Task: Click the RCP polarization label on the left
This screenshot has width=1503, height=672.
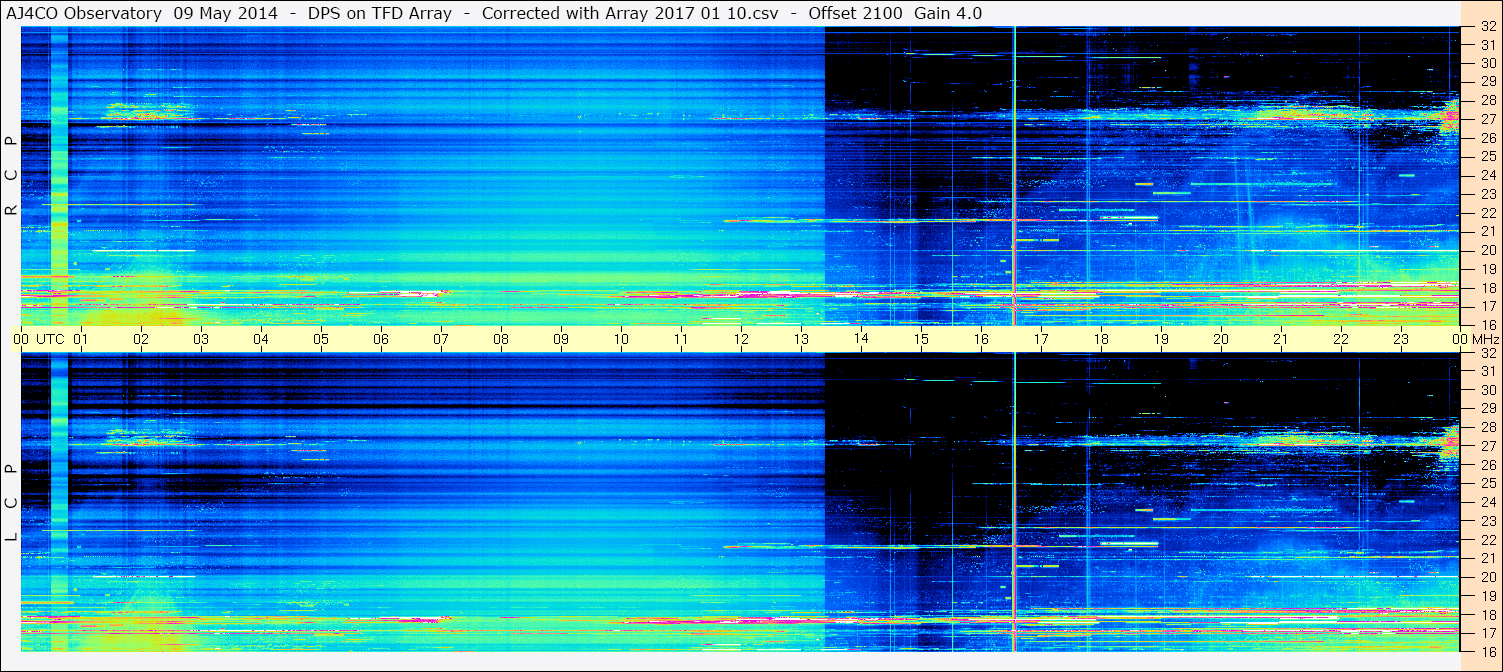Action: [11, 176]
